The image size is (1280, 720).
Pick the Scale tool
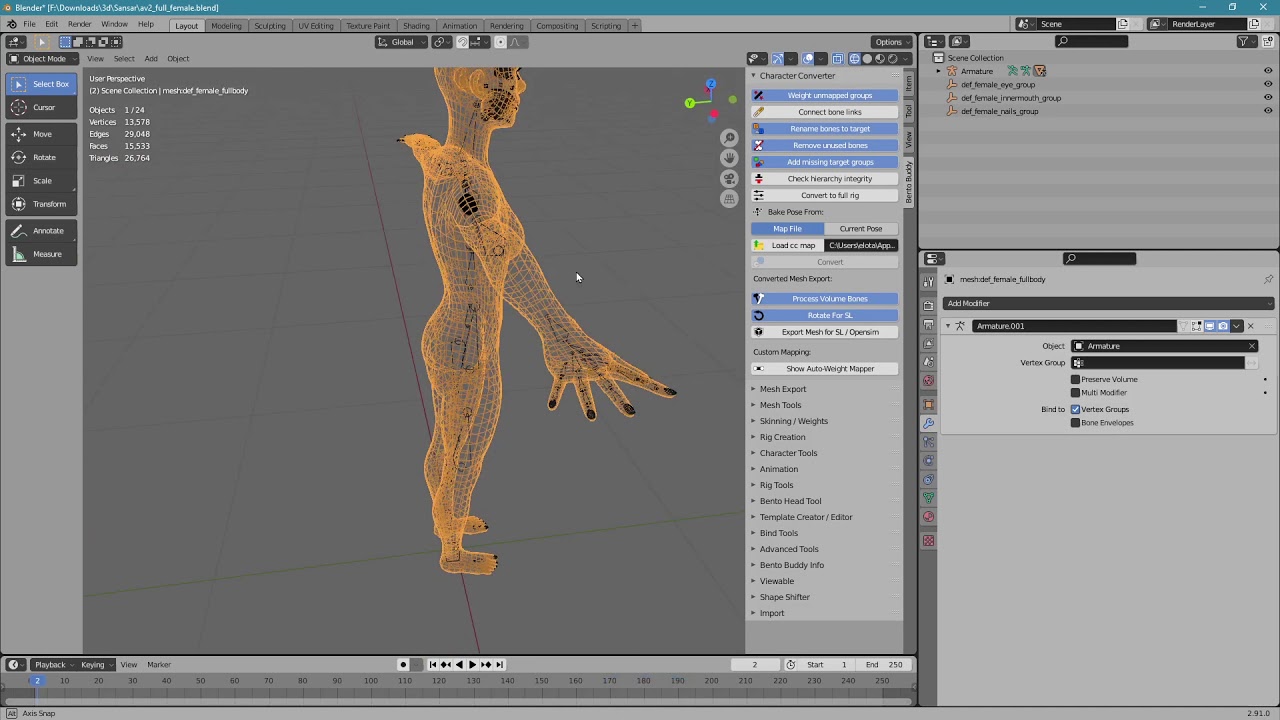(42, 181)
